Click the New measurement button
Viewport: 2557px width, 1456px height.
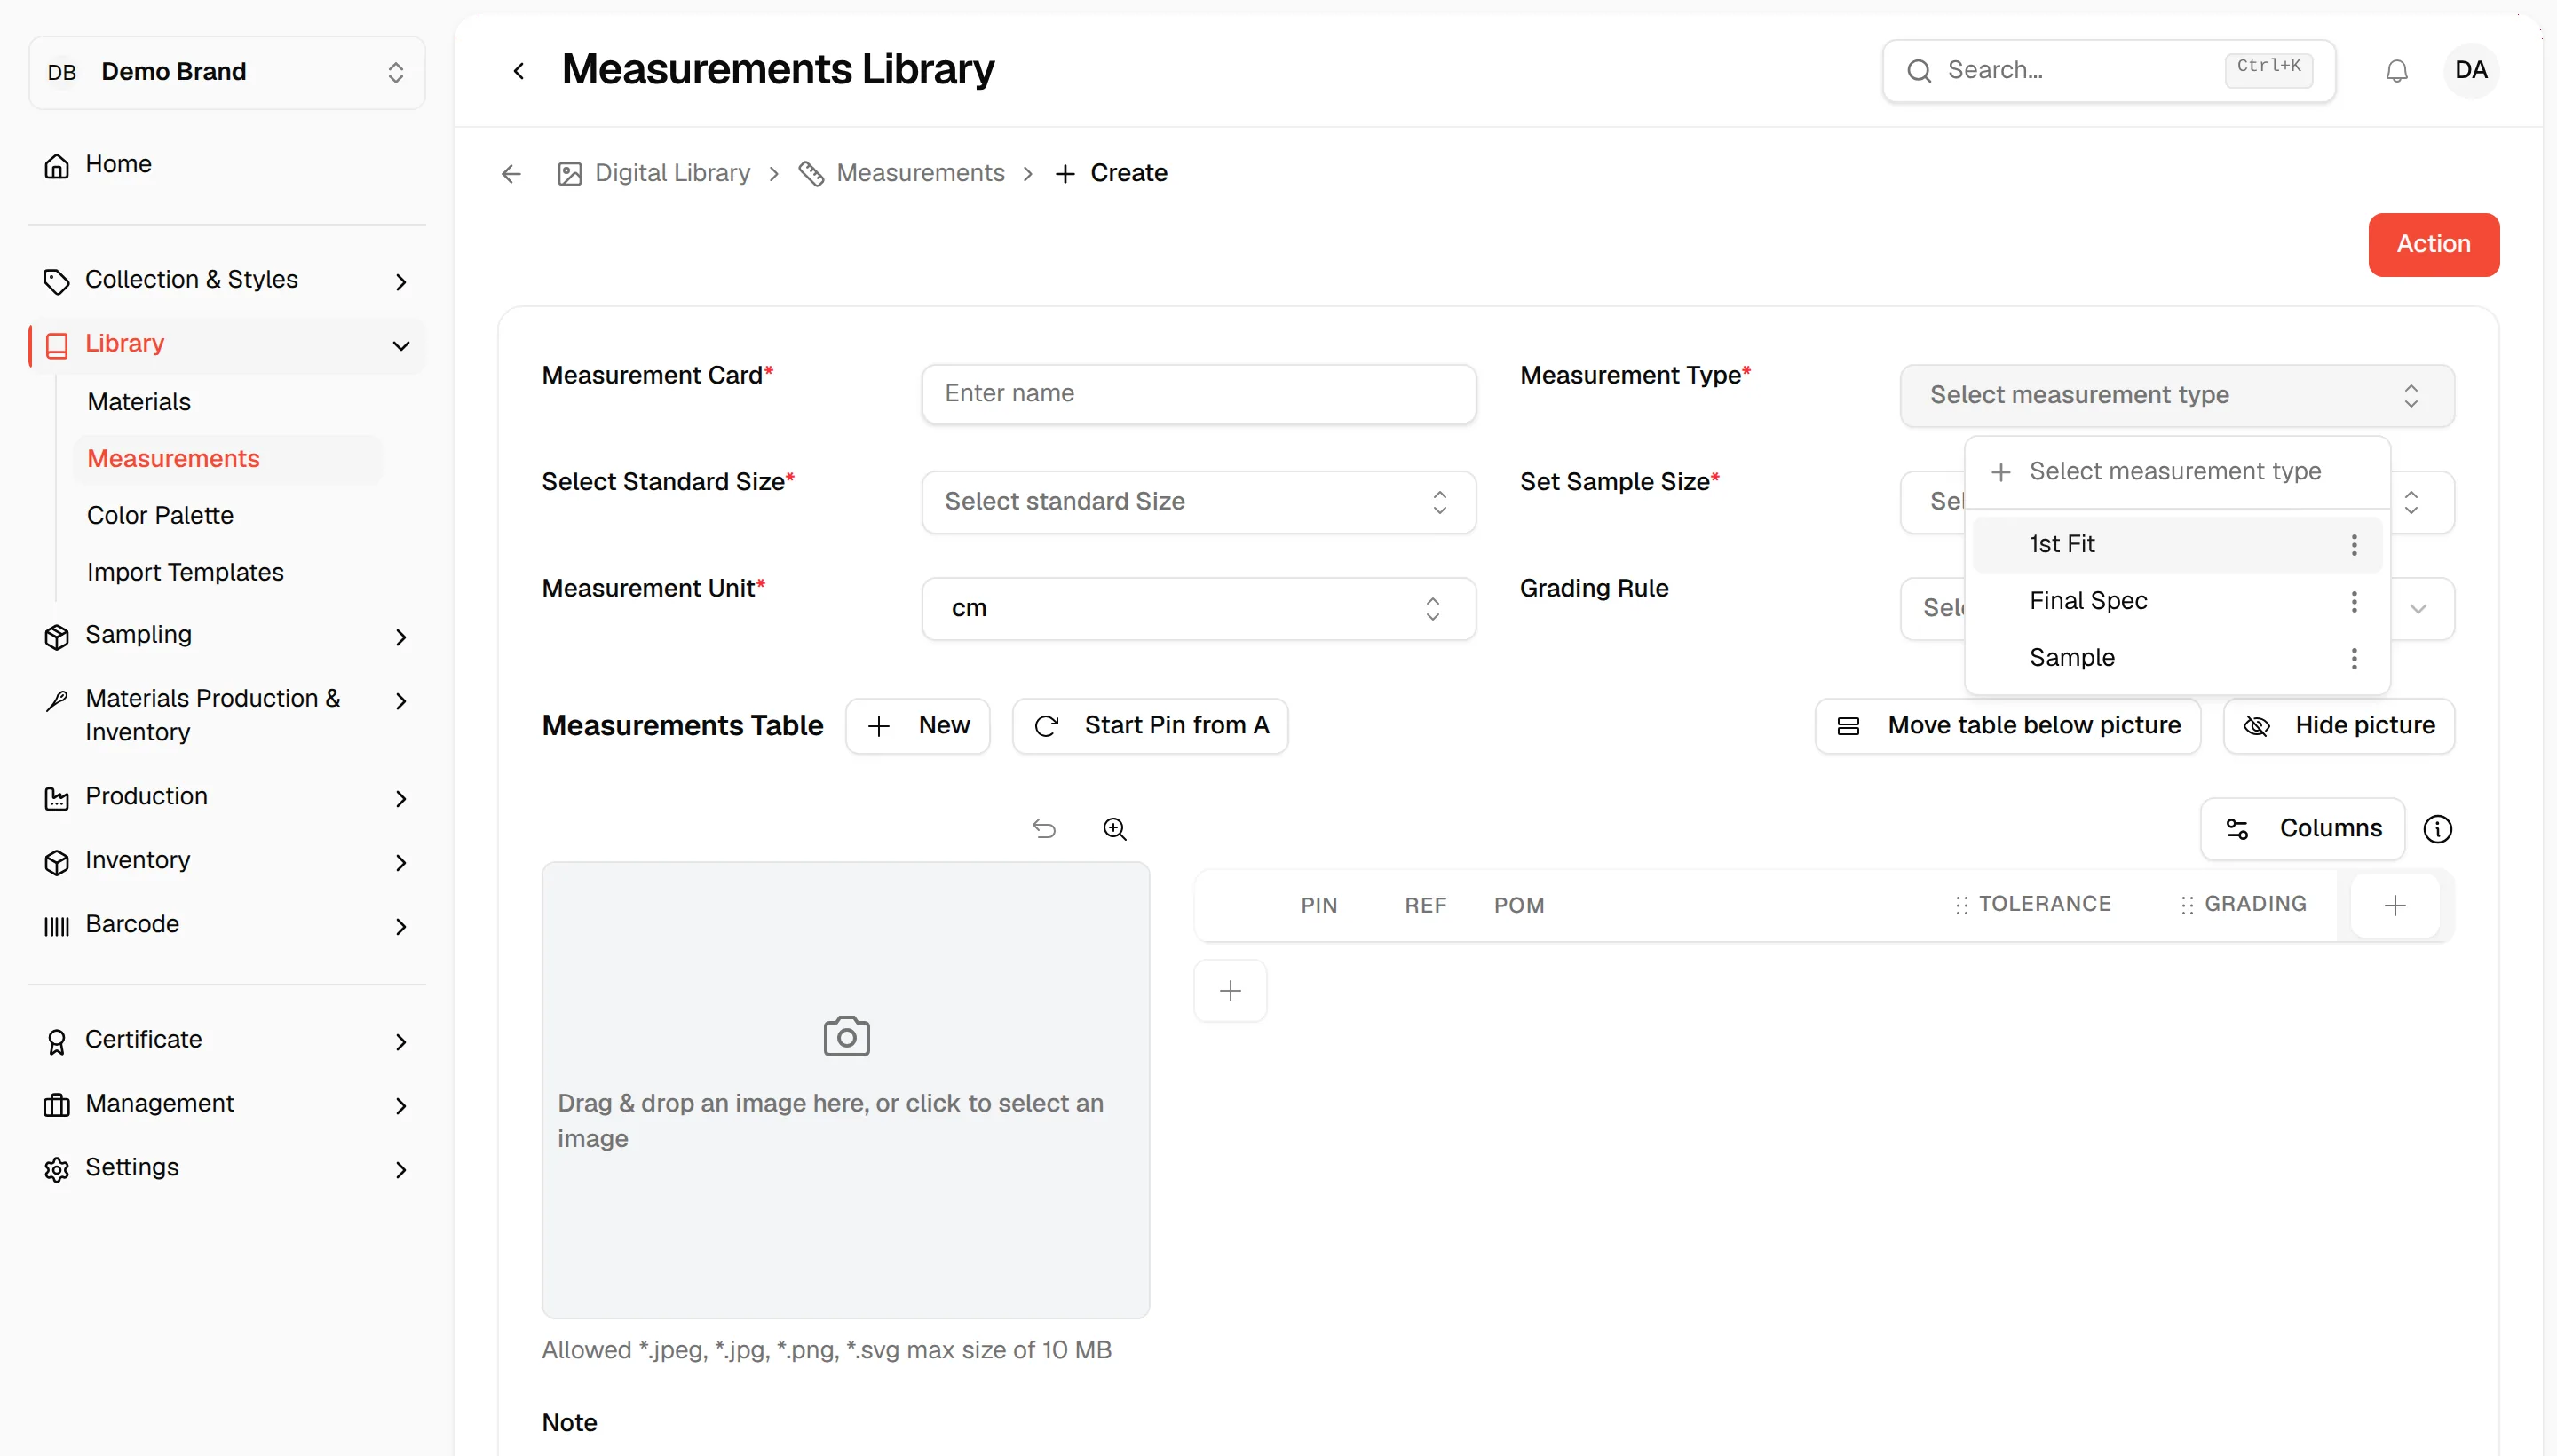tap(917, 726)
